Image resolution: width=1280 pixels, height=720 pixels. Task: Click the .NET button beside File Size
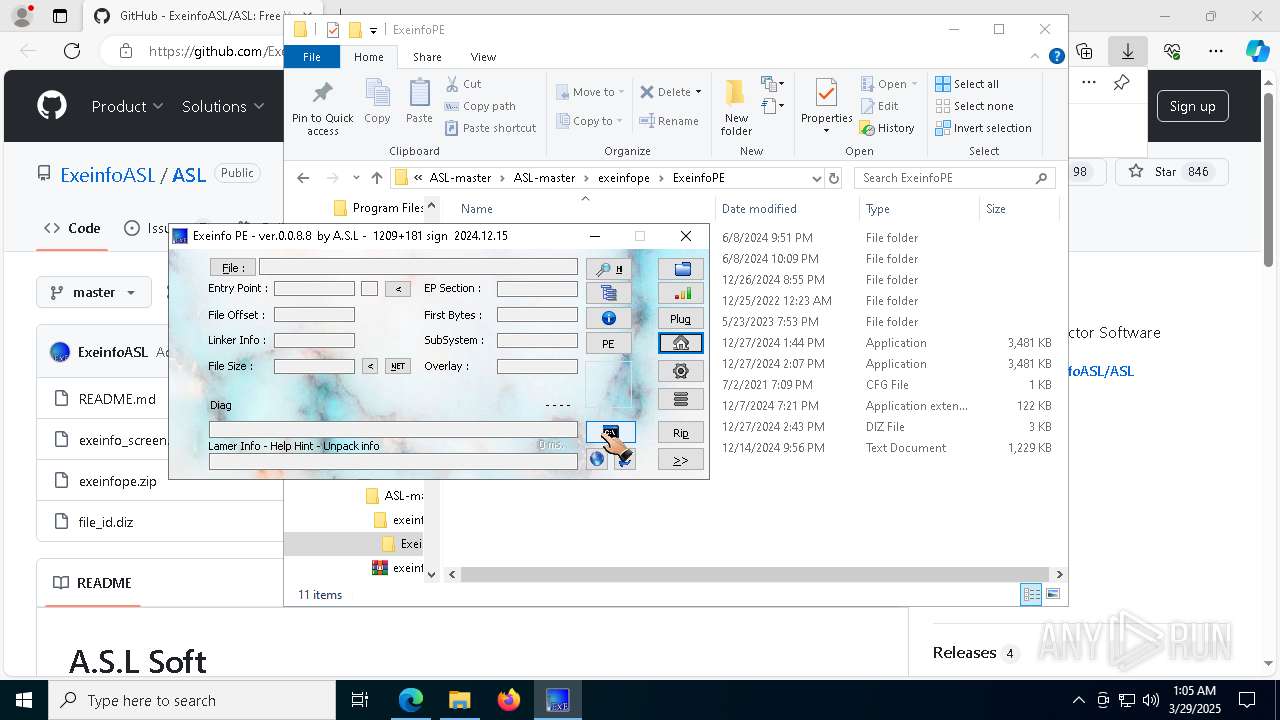point(398,366)
